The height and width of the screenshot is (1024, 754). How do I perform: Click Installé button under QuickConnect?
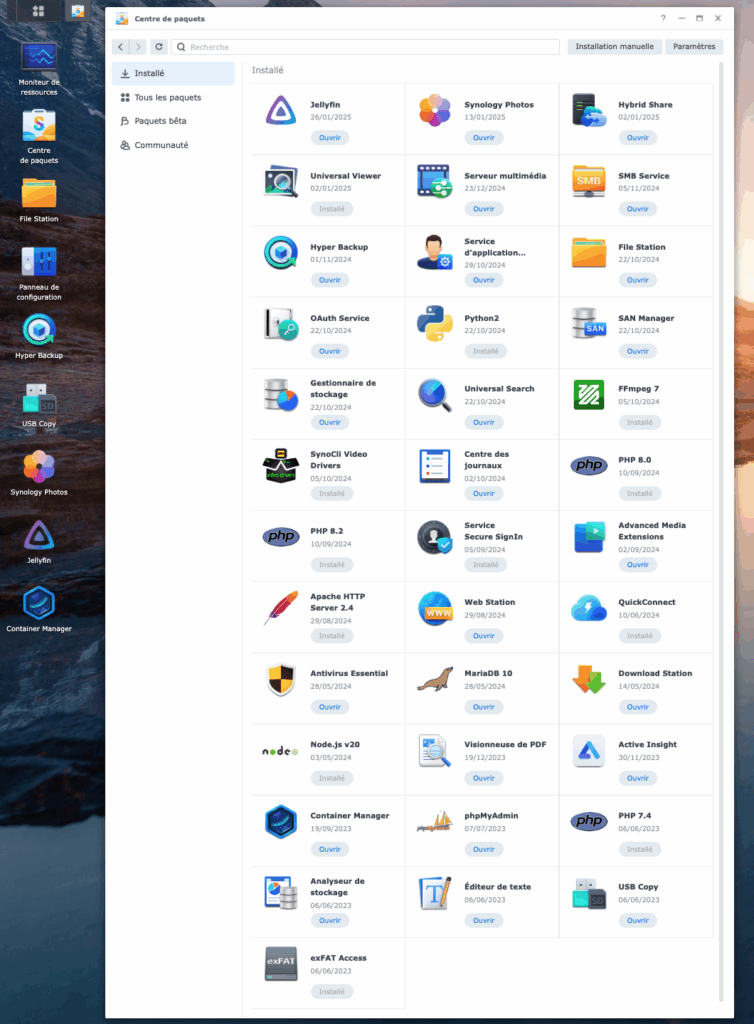click(640, 636)
